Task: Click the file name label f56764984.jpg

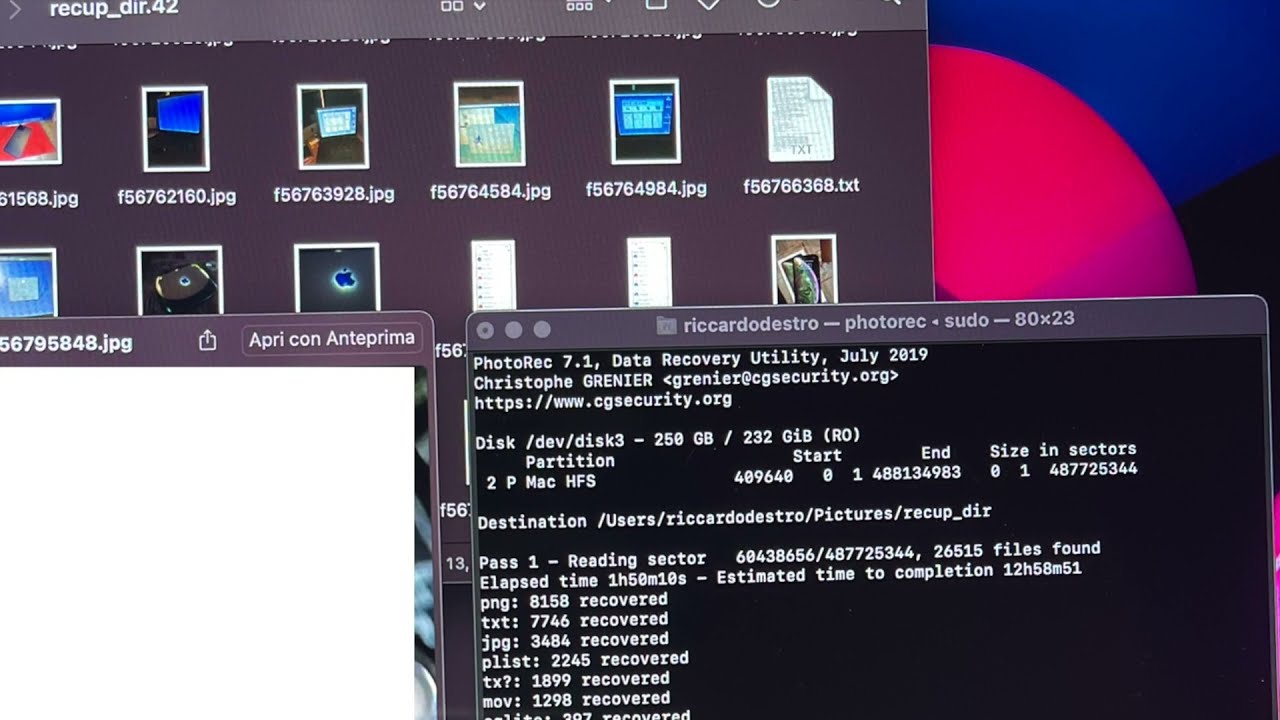Action: [646, 188]
